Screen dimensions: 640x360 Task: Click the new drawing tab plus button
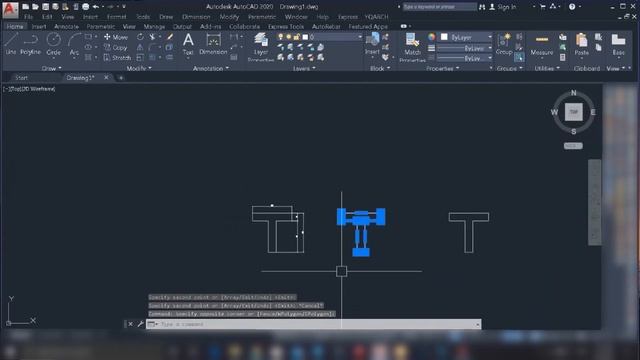click(121, 78)
